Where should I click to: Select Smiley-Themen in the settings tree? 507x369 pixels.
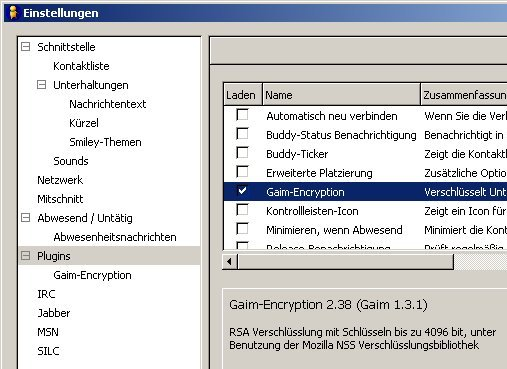coord(105,142)
